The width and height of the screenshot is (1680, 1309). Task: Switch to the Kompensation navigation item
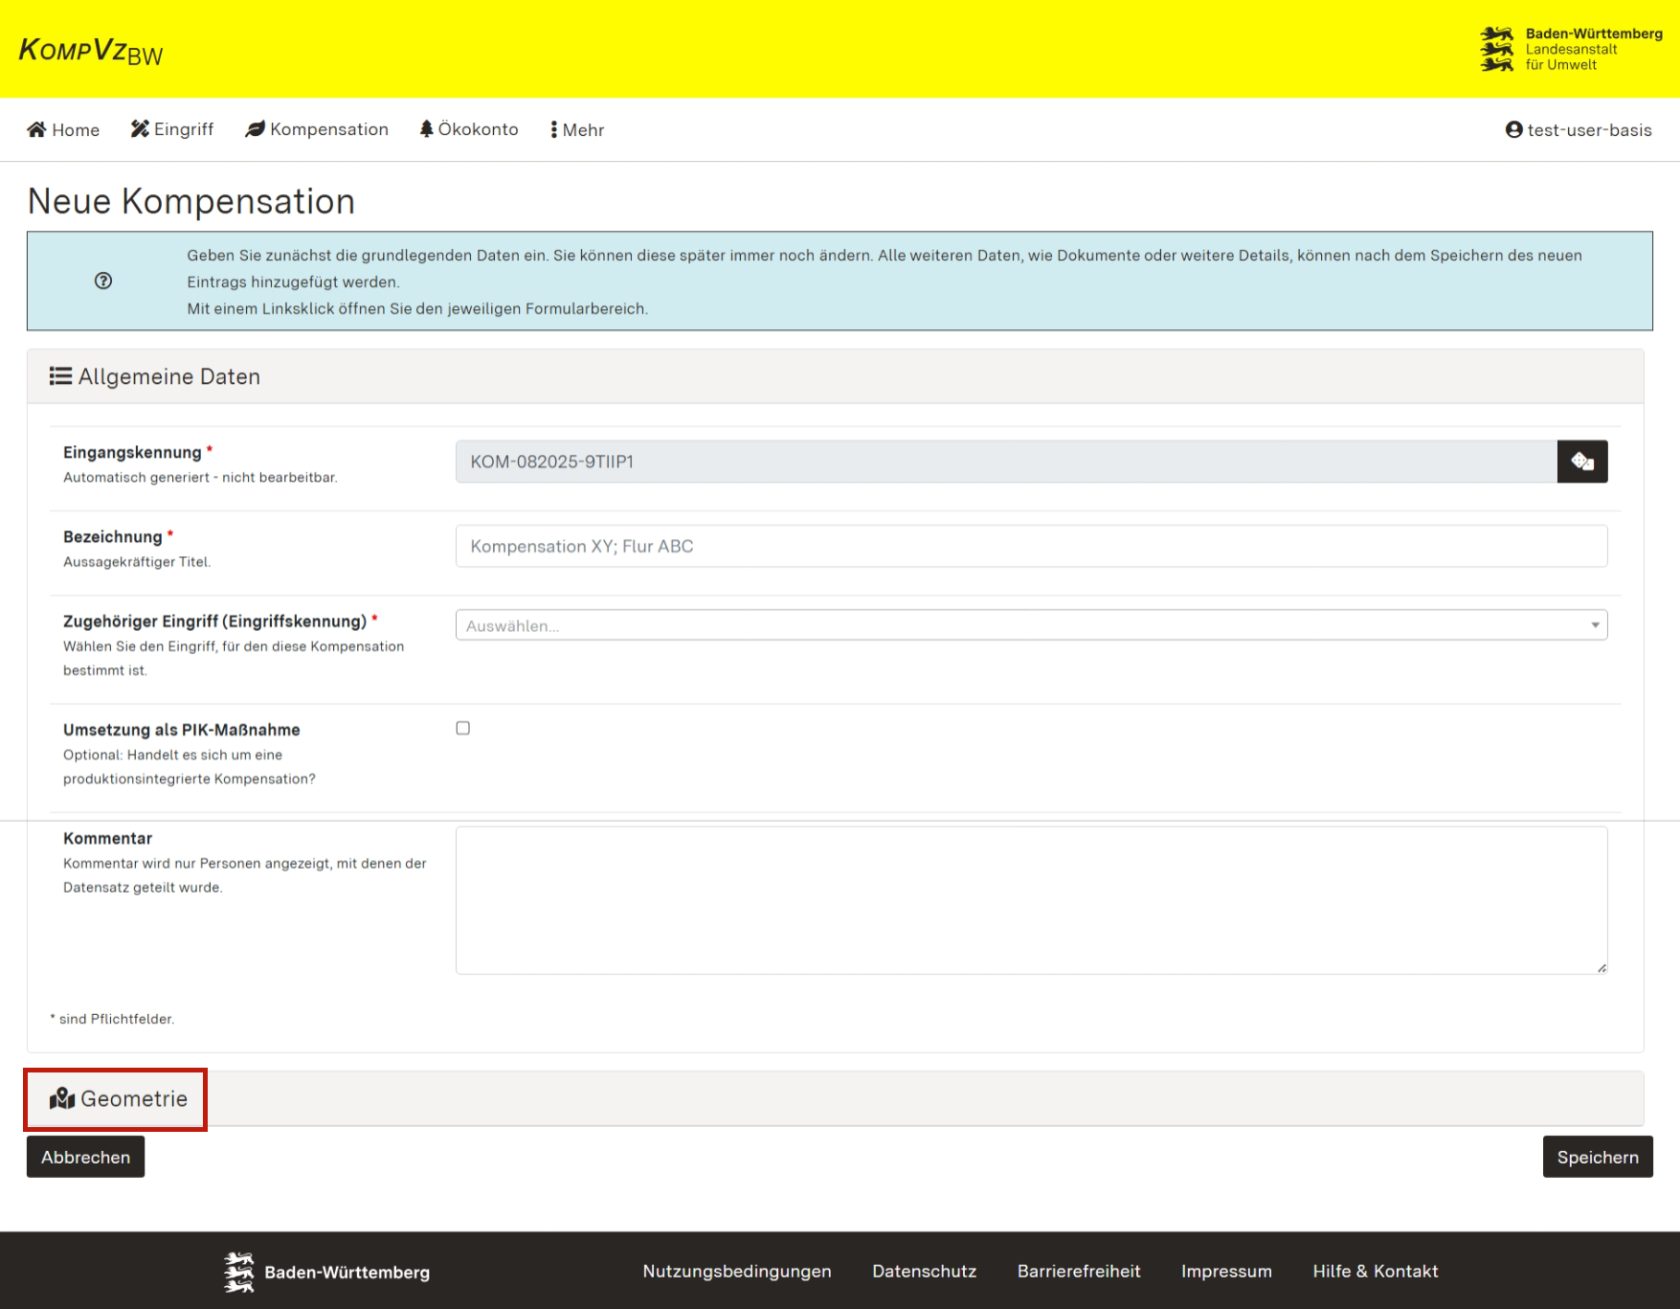point(316,128)
